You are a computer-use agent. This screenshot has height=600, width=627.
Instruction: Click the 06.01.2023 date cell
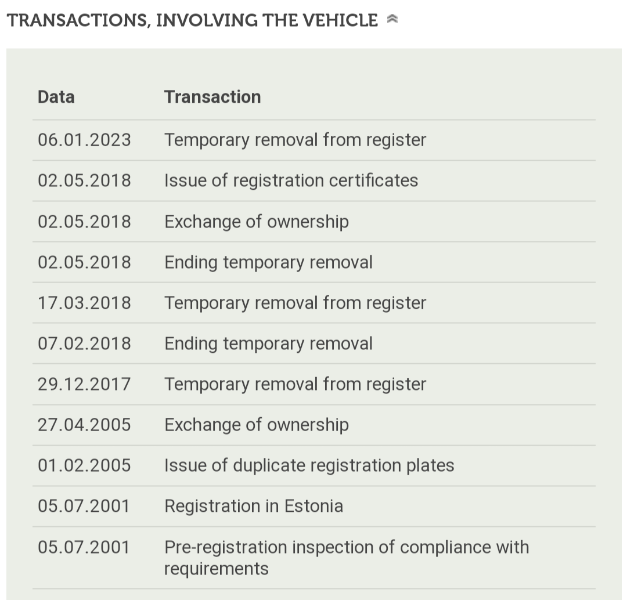(x=84, y=140)
